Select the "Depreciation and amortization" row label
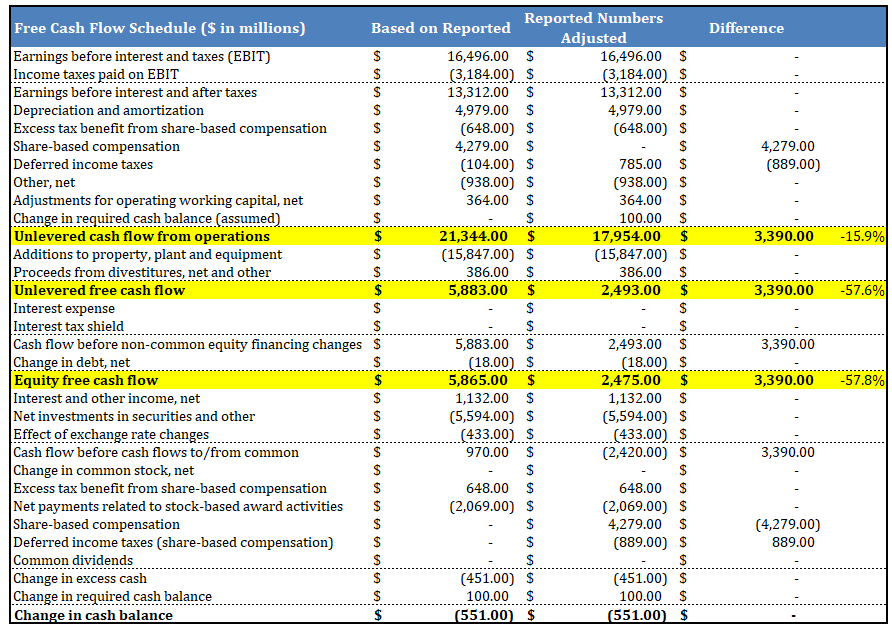892x625 pixels. coord(95,111)
